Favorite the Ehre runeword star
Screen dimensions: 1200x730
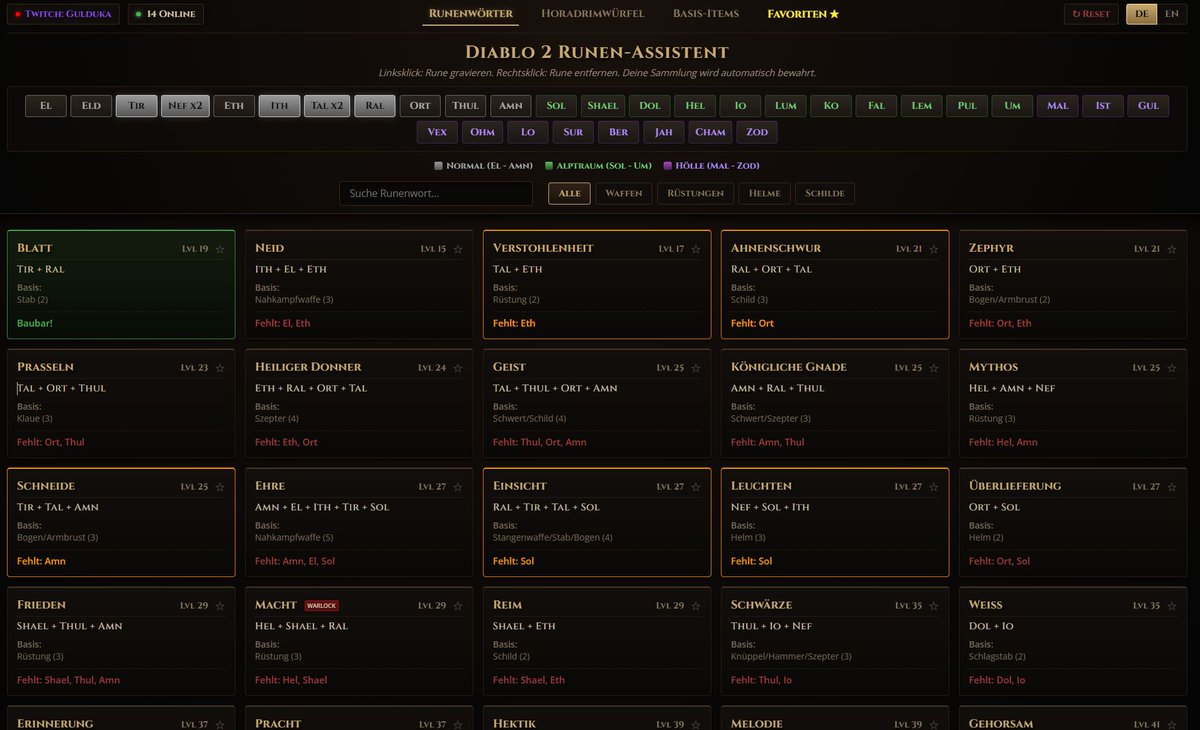pyautogui.click(x=457, y=486)
